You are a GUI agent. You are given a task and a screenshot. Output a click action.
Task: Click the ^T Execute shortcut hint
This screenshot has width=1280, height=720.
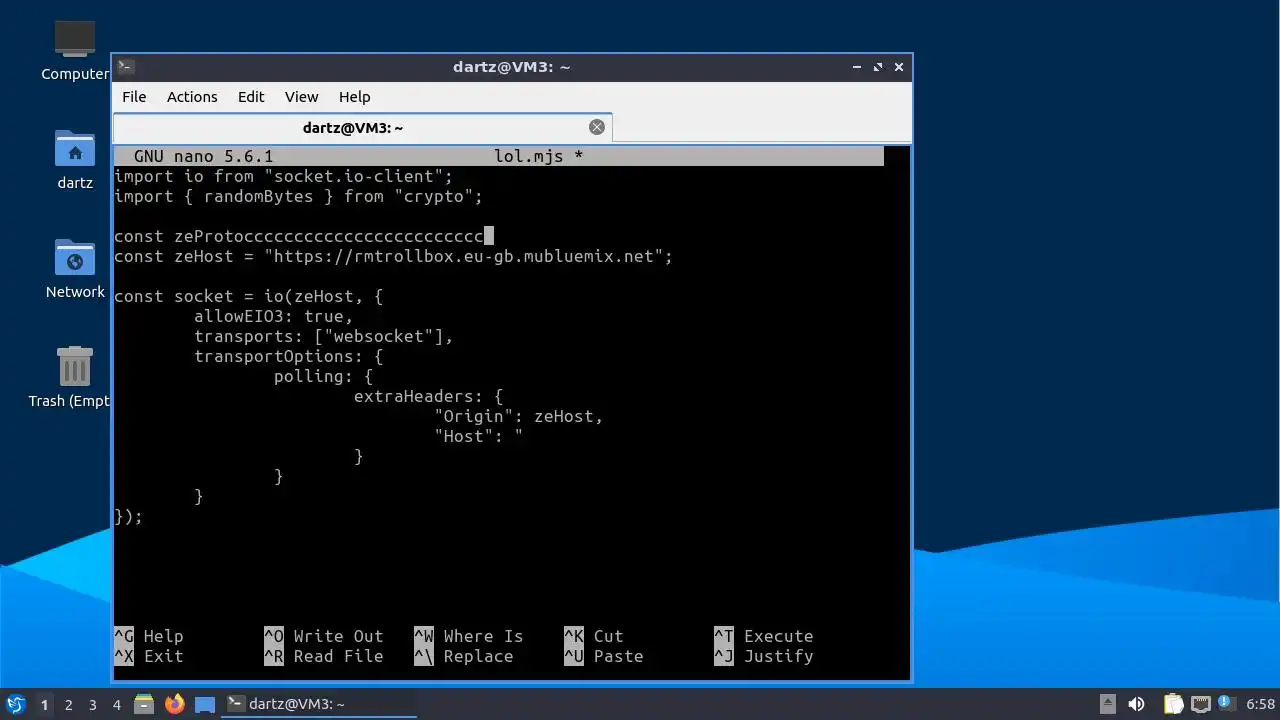(763, 636)
